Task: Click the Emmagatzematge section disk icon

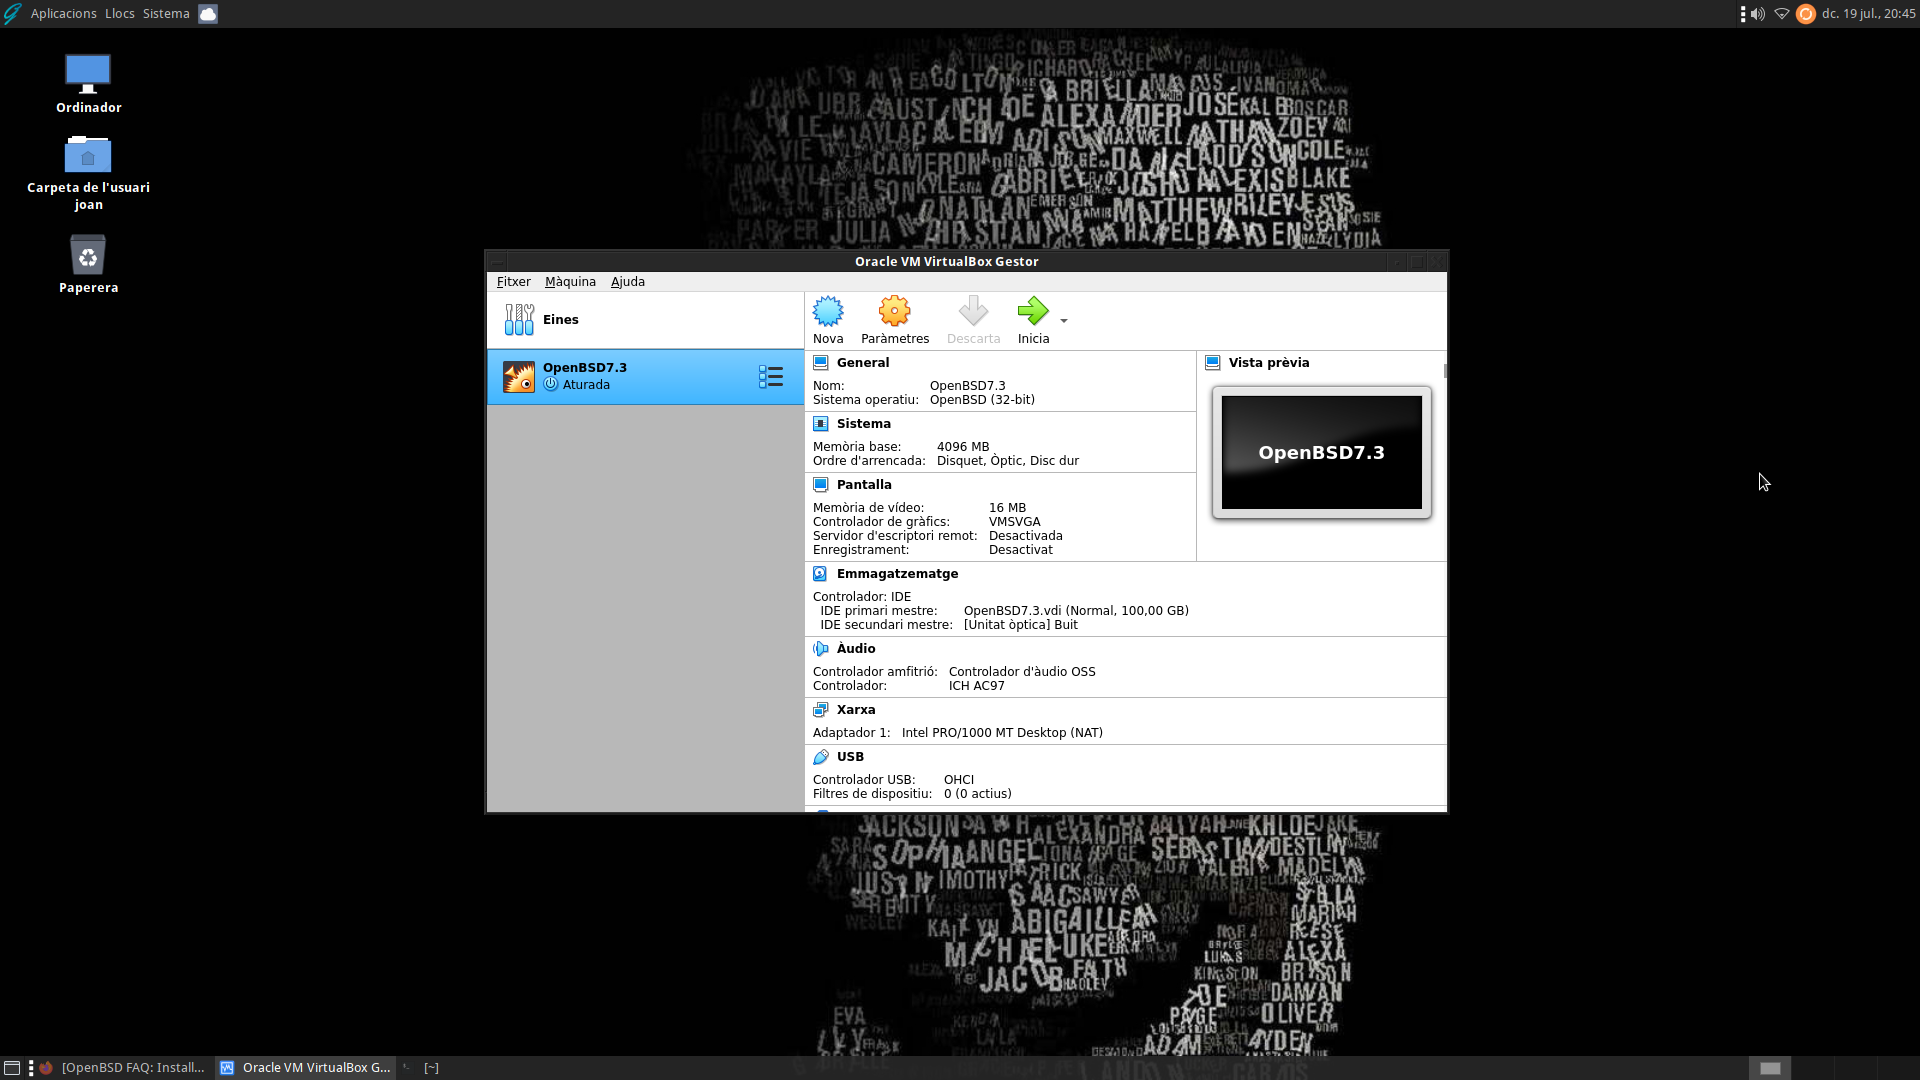Action: tap(821, 574)
